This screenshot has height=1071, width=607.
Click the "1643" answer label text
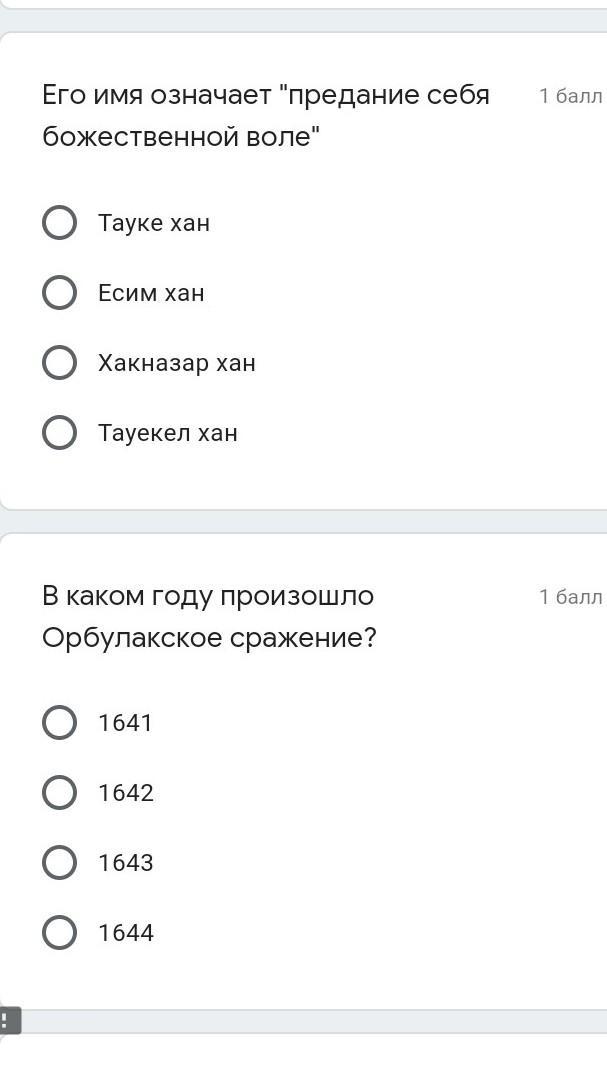[x=126, y=863]
